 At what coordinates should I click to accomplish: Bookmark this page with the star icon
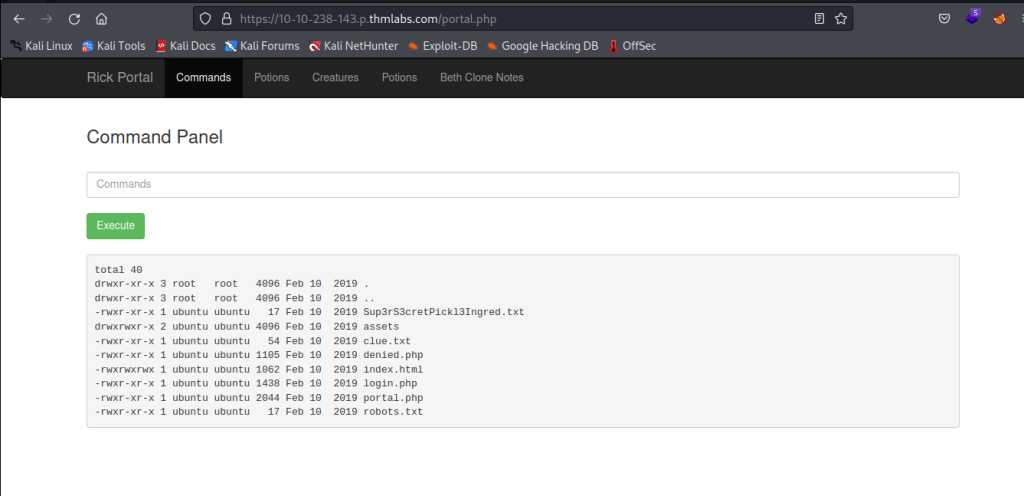[x=841, y=18]
